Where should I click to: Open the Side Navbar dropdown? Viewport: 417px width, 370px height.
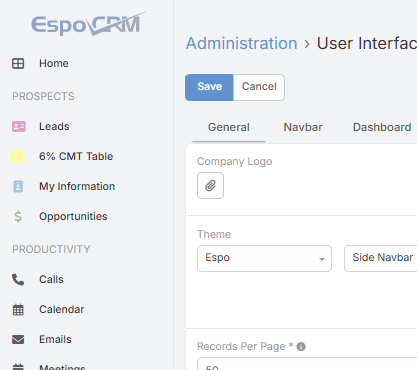coord(381,258)
